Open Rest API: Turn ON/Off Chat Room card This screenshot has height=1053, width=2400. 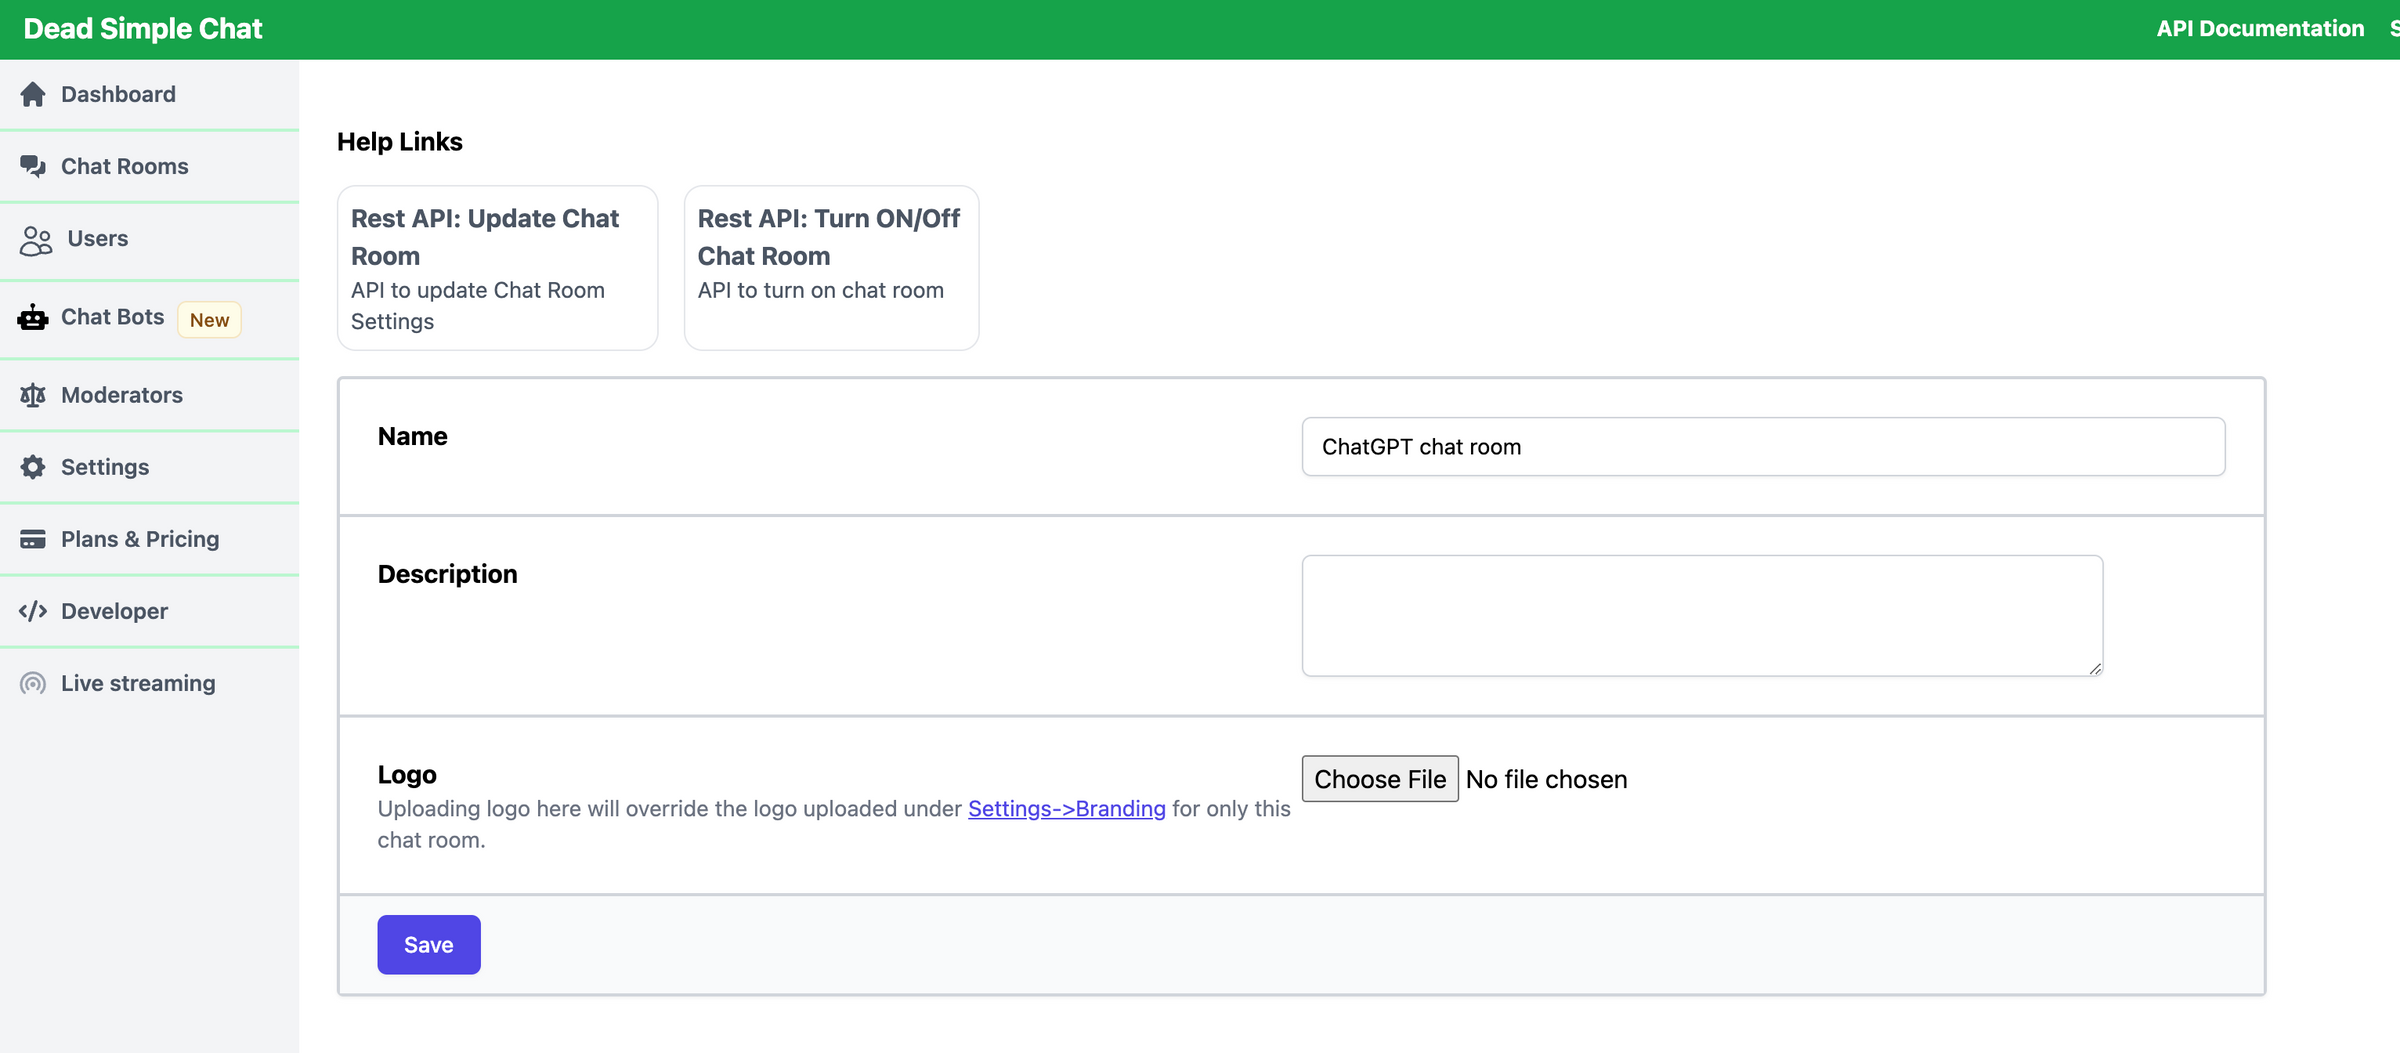pos(830,268)
